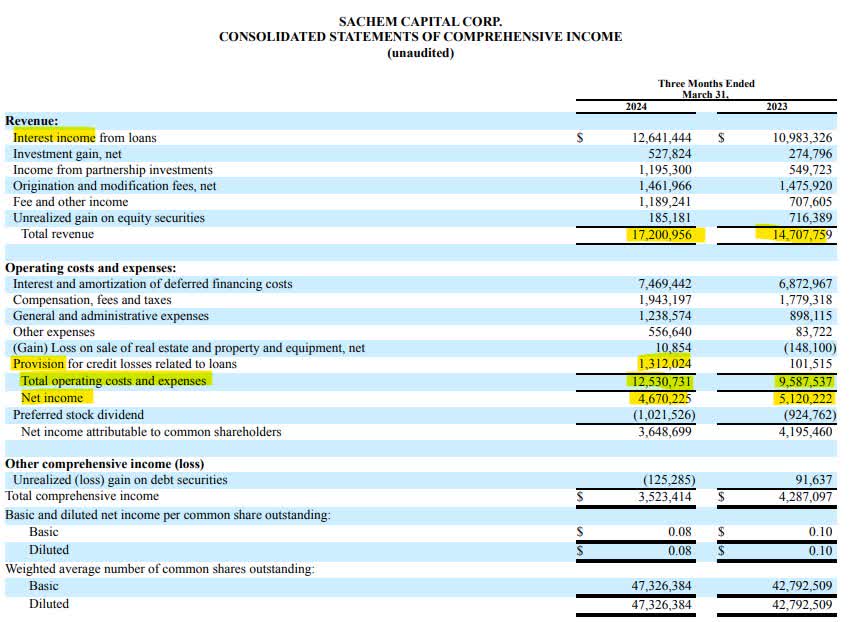Select the Investment gain, net row
Image resolution: width=851 pixels, height=622 pixels.
[x=67, y=153]
